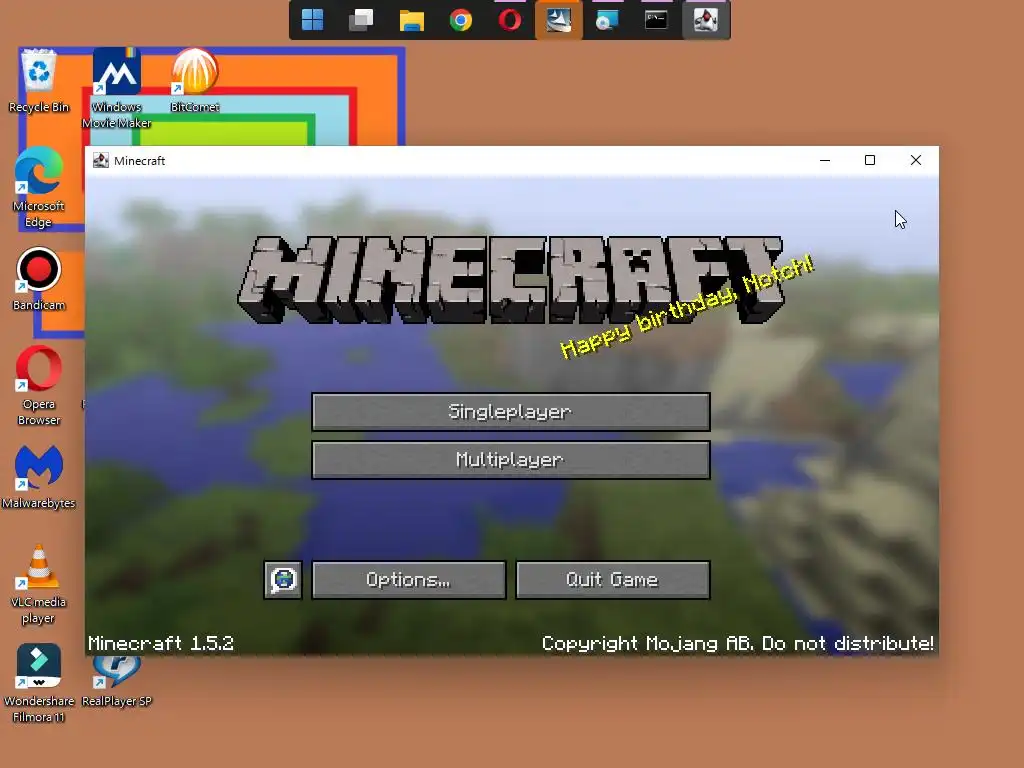Click the Minecraft logo title
Viewport: 1024px width, 768px height.
point(511,280)
